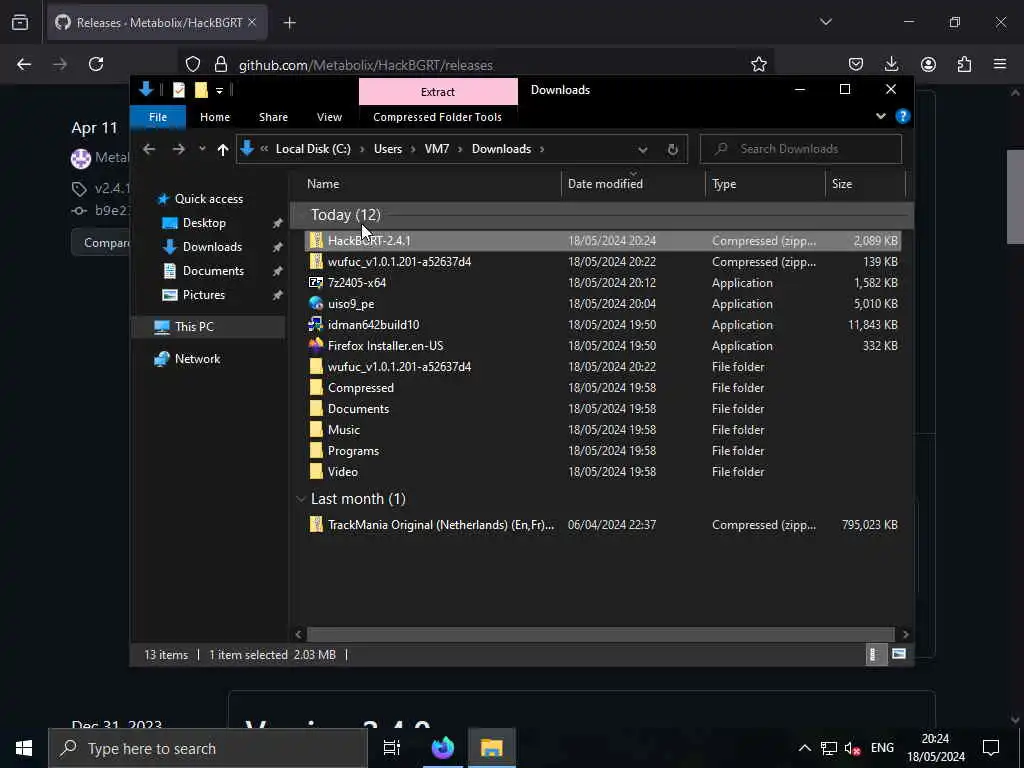The image size is (1024, 768).
Task: Open the Firefox account icon
Action: pyautogui.click(x=928, y=64)
